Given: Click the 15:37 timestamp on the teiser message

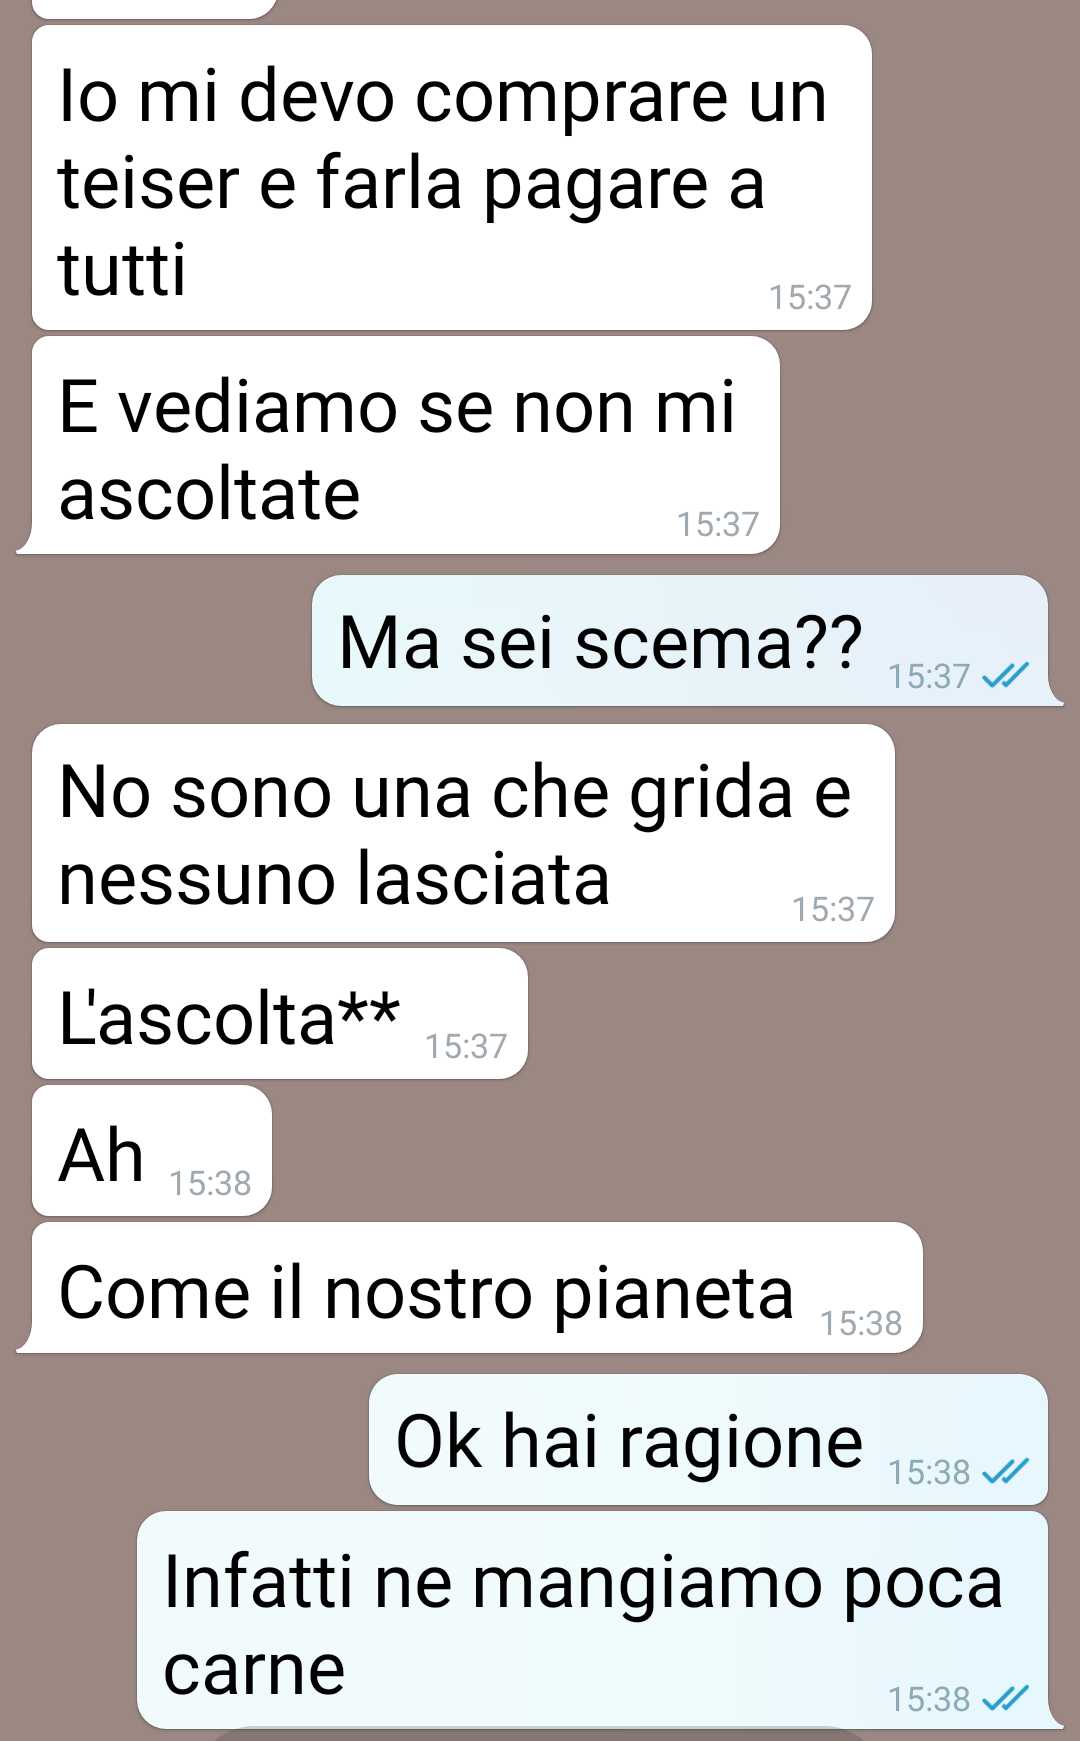Looking at the screenshot, I should [809, 297].
